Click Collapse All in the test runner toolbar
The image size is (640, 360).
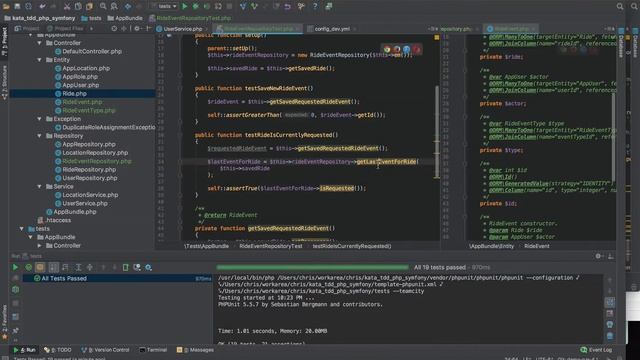pos(90,267)
